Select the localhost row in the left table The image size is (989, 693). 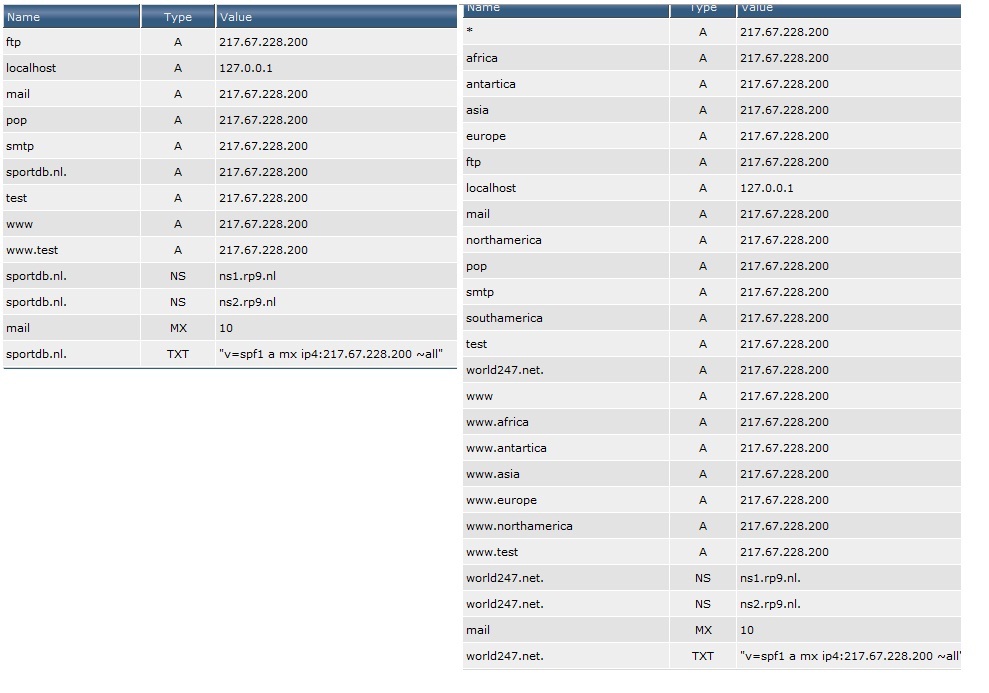230,68
